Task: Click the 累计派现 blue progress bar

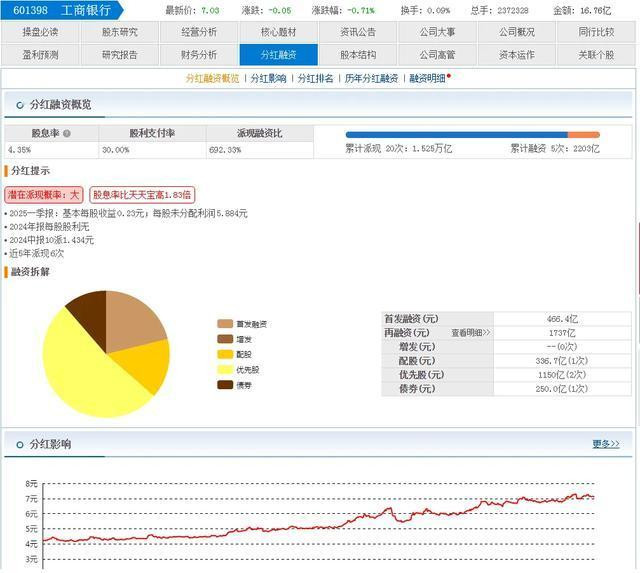Action: coord(455,134)
